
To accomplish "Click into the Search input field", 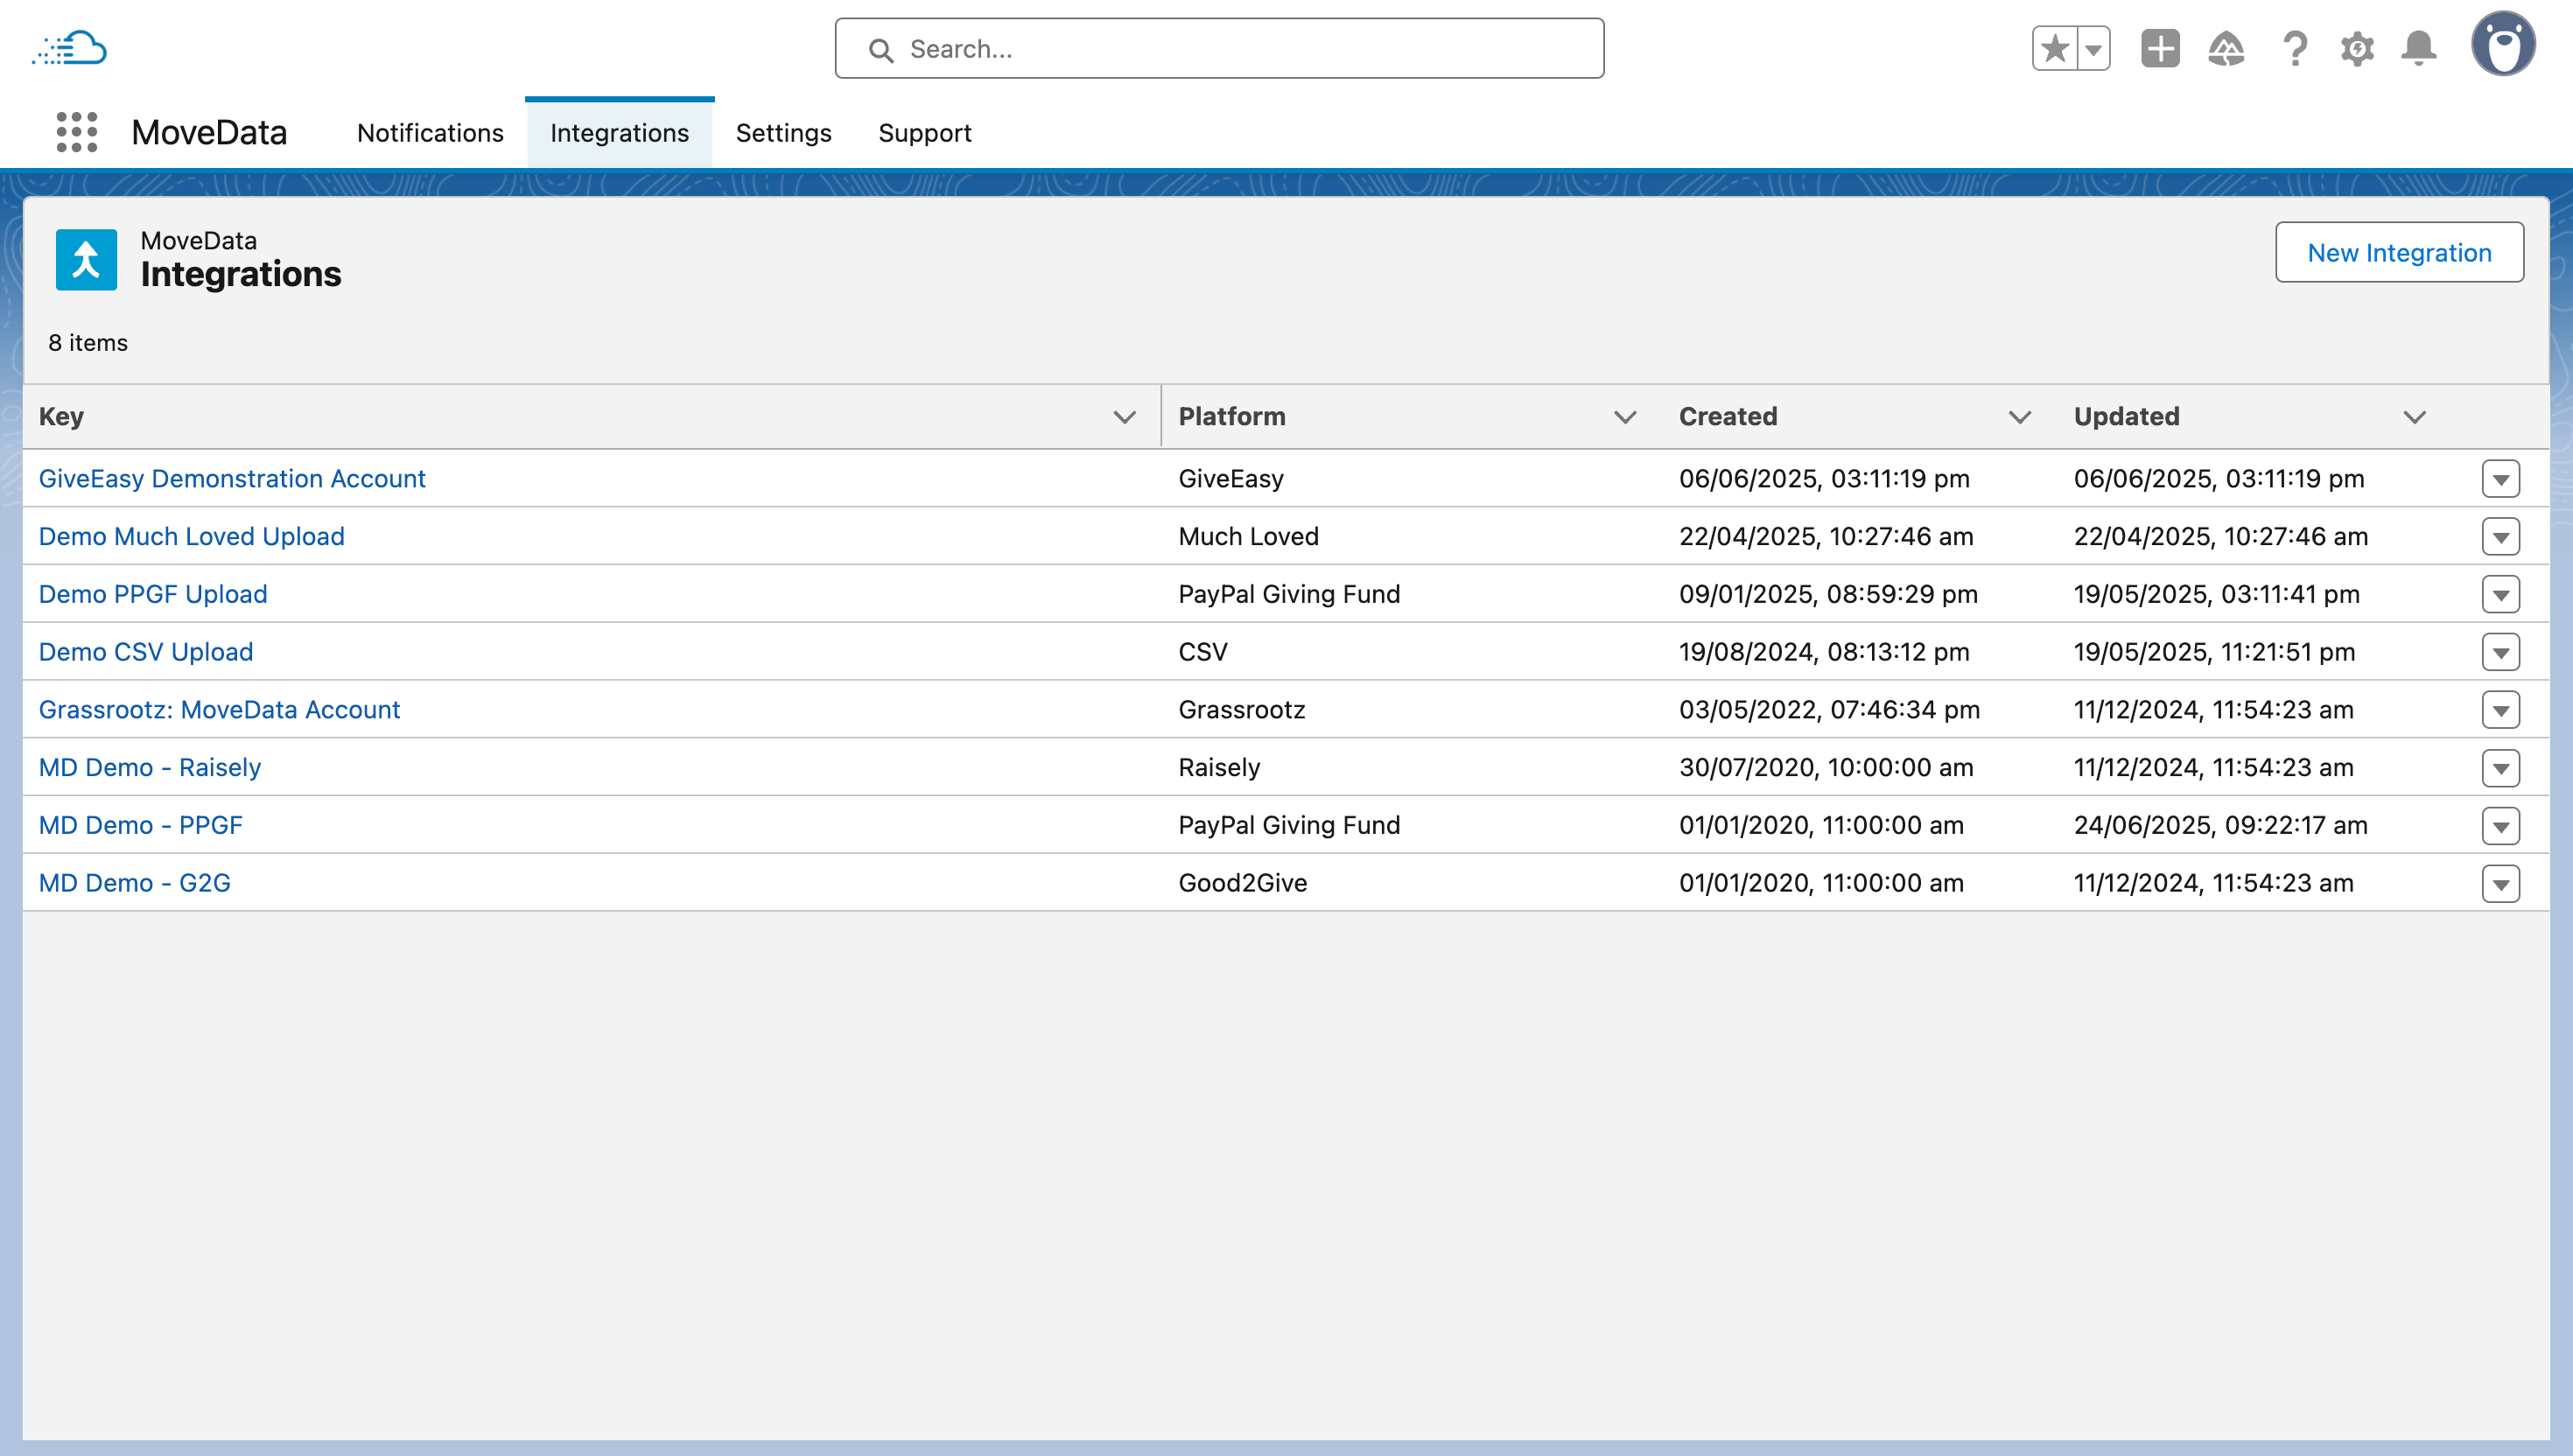I will (x=1220, y=48).
